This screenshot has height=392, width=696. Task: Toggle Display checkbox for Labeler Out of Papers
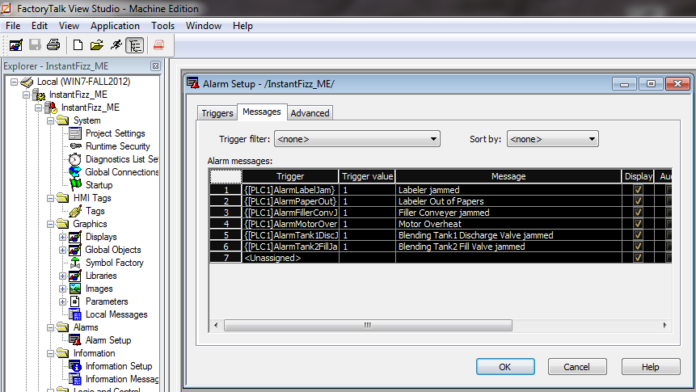click(x=638, y=201)
